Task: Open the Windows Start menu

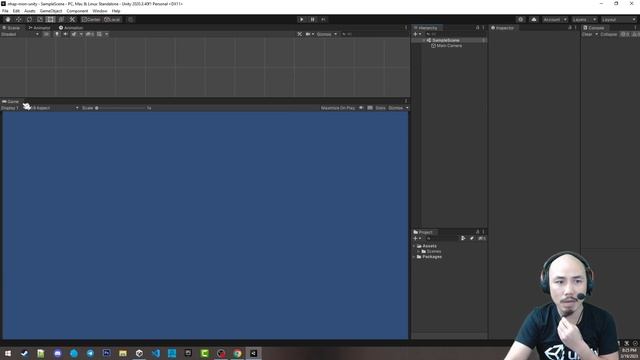Action: (8, 353)
